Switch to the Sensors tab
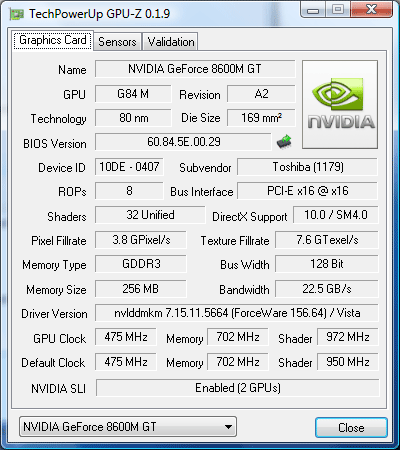400x450 pixels. click(x=117, y=42)
